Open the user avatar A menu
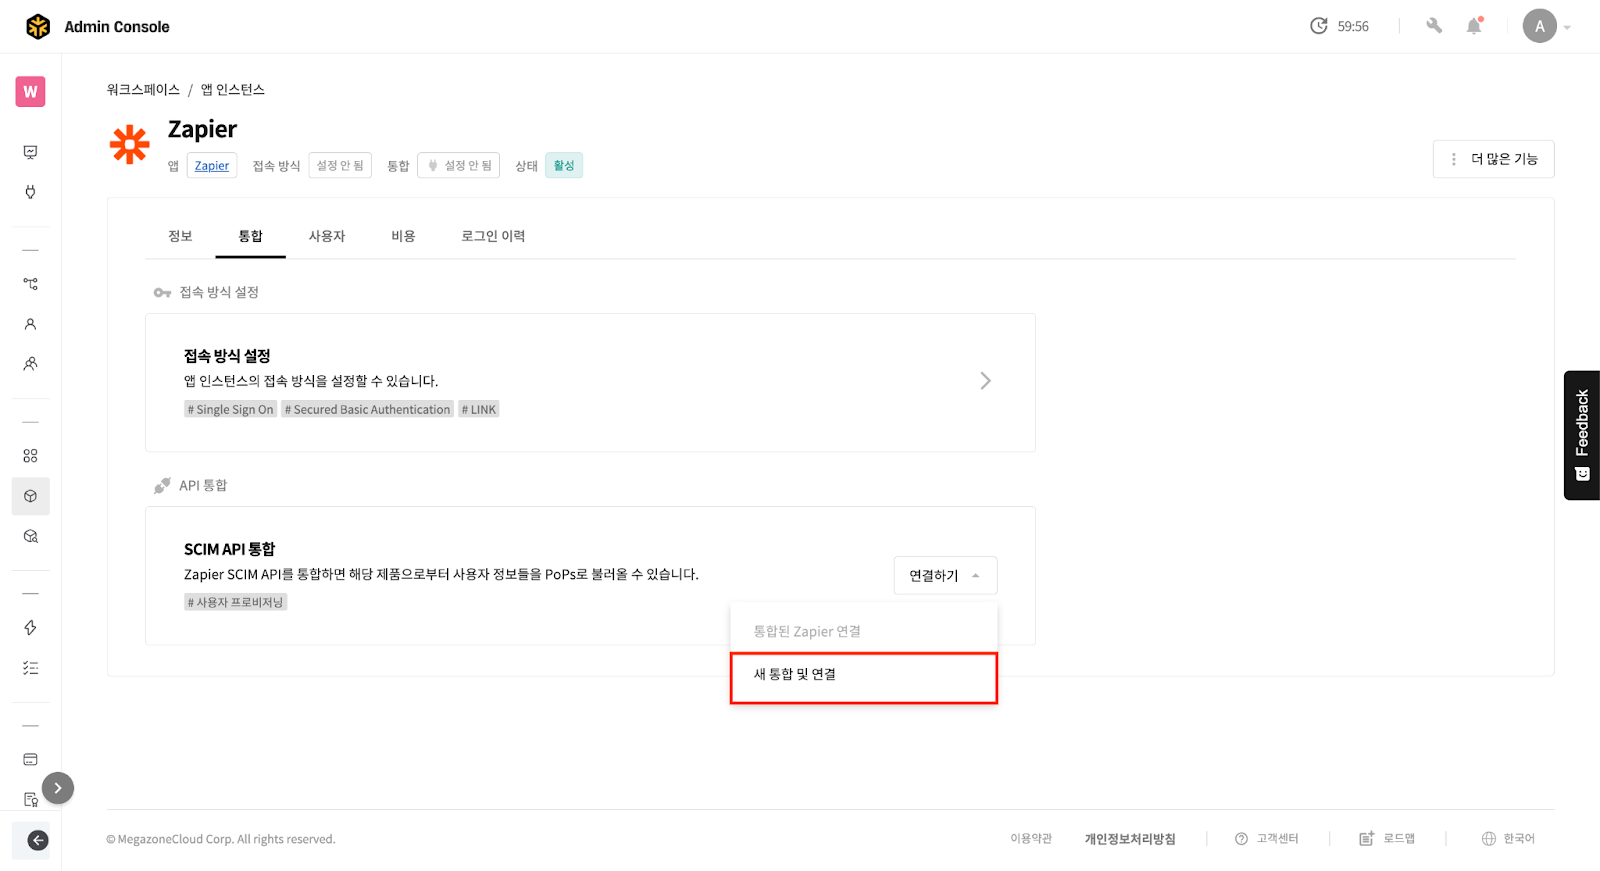The image size is (1600, 871). (x=1540, y=26)
